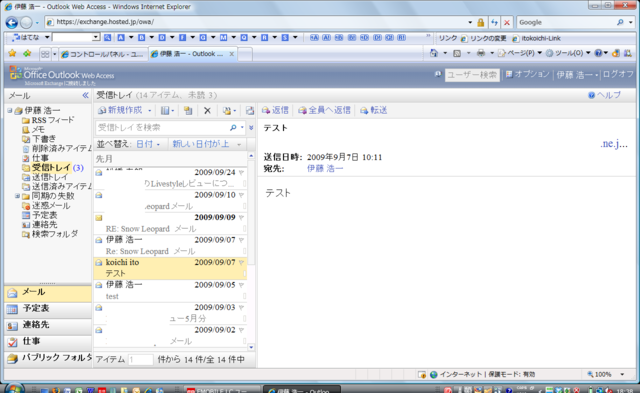Click 返信 reply button
640x393 pixels.
coord(275,111)
